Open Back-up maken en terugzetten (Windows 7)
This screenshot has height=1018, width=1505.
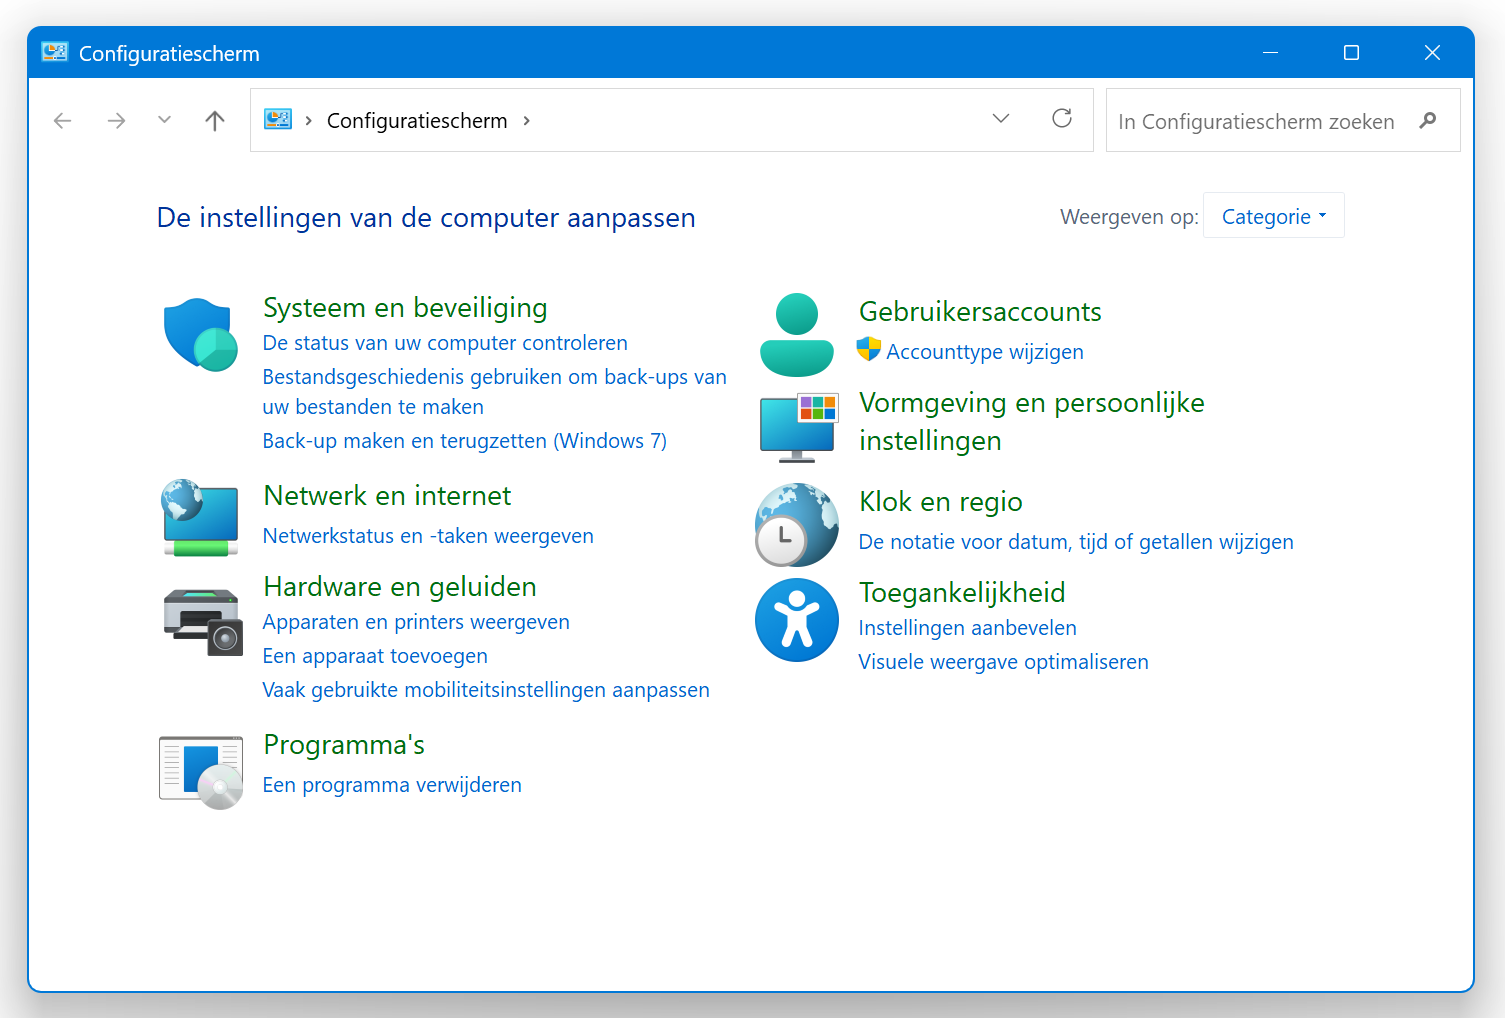pos(464,440)
